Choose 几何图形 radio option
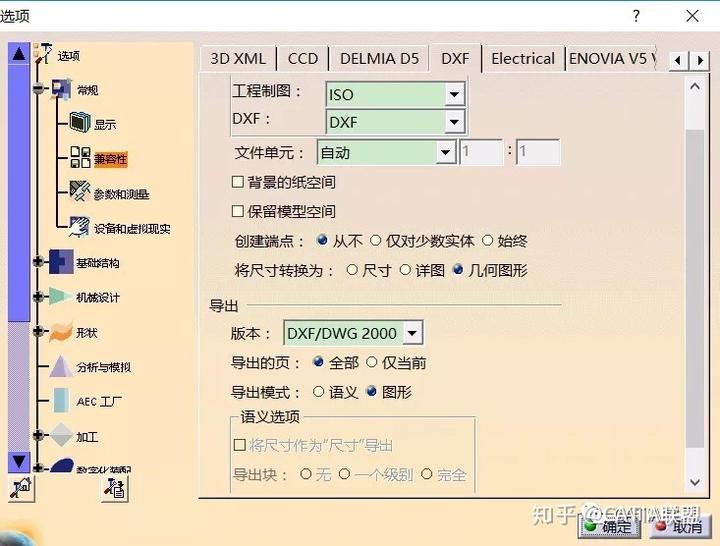Viewport: 720px width, 546px height. [458, 270]
